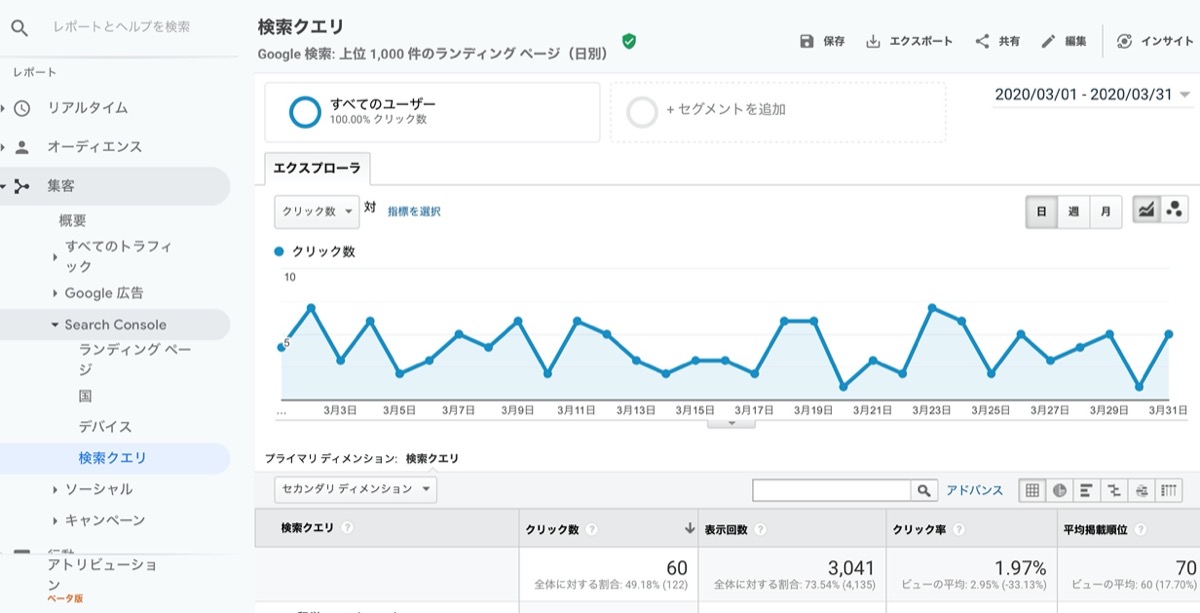
Task: Click the magnifier icon in the left sidebar search
Action: [19, 27]
